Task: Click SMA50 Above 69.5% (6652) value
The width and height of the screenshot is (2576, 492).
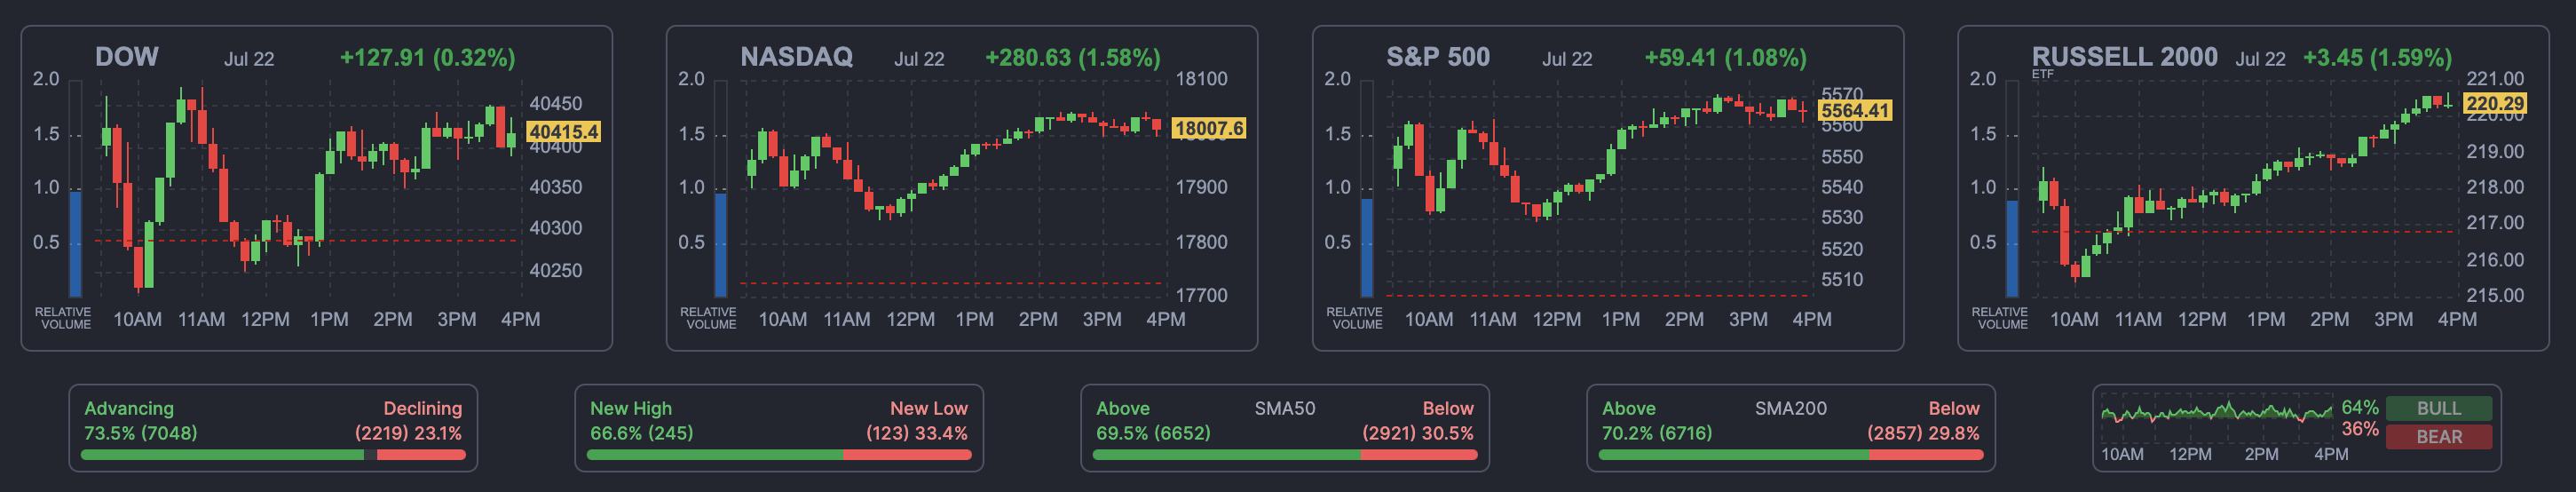Action: click(x=1153, y=433)
